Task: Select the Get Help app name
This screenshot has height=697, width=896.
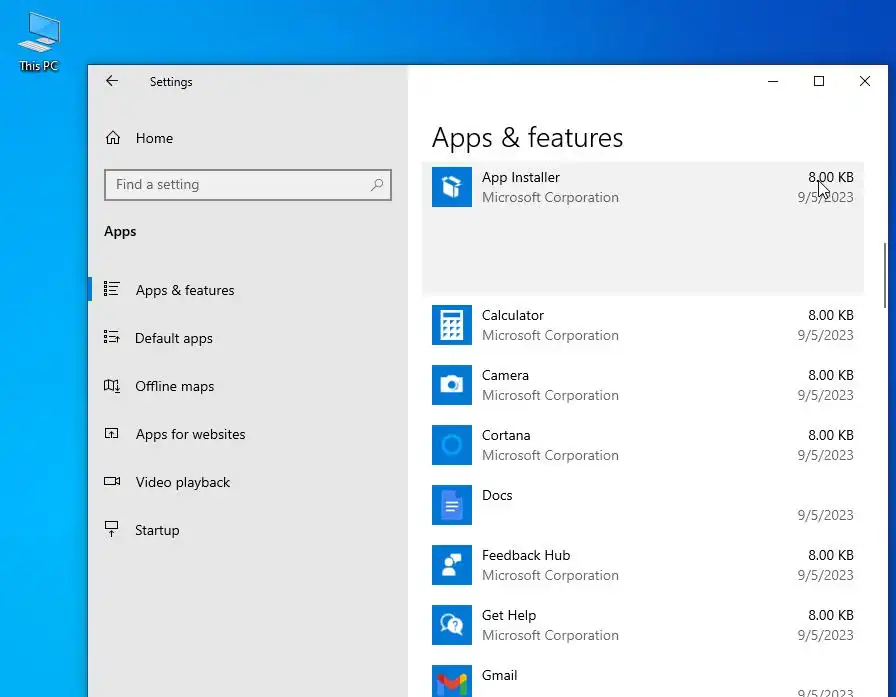Action: coord(509,615)
